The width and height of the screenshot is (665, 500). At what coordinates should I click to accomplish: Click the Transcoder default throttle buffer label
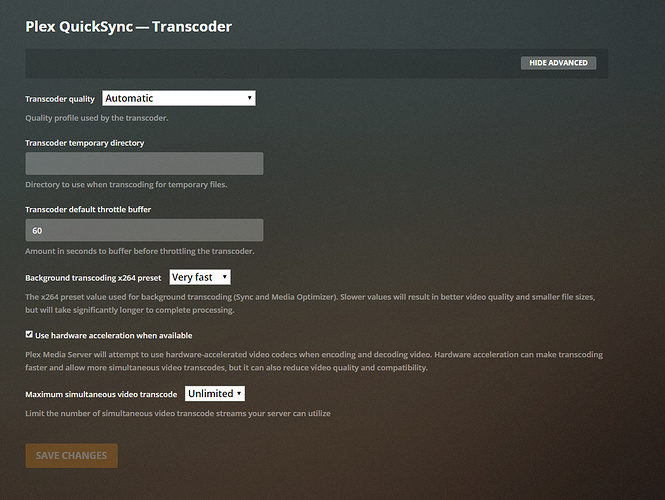[88, 209]
